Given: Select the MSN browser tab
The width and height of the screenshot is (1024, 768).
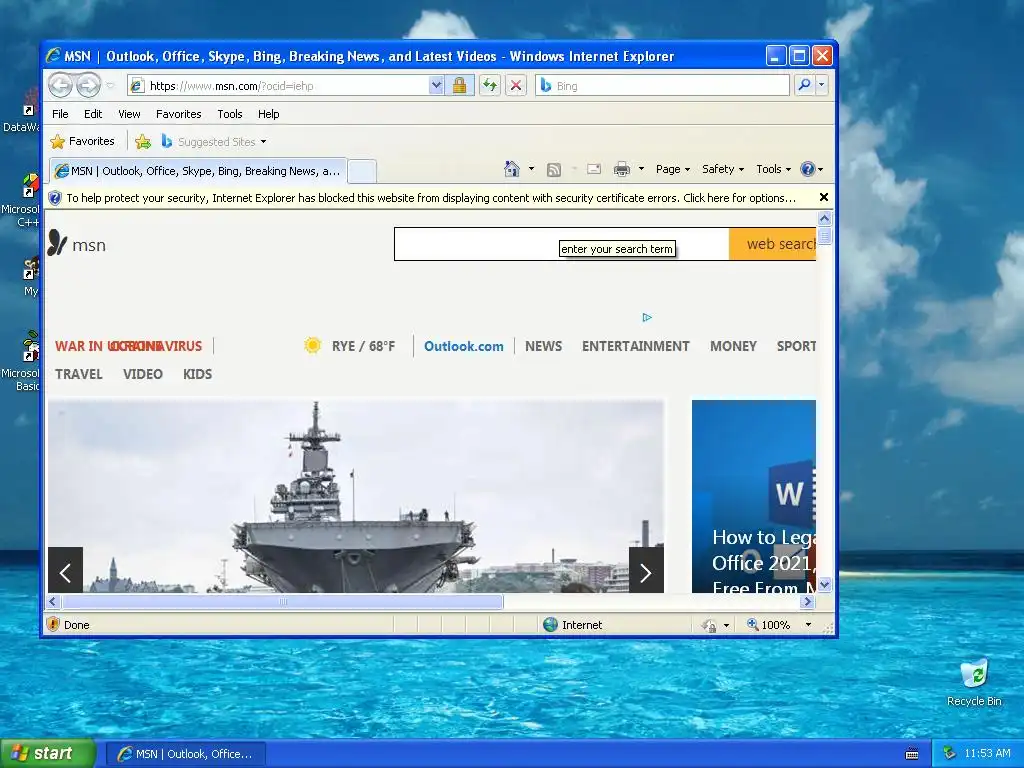Looking at the screenshot, I should pos(198,171).
